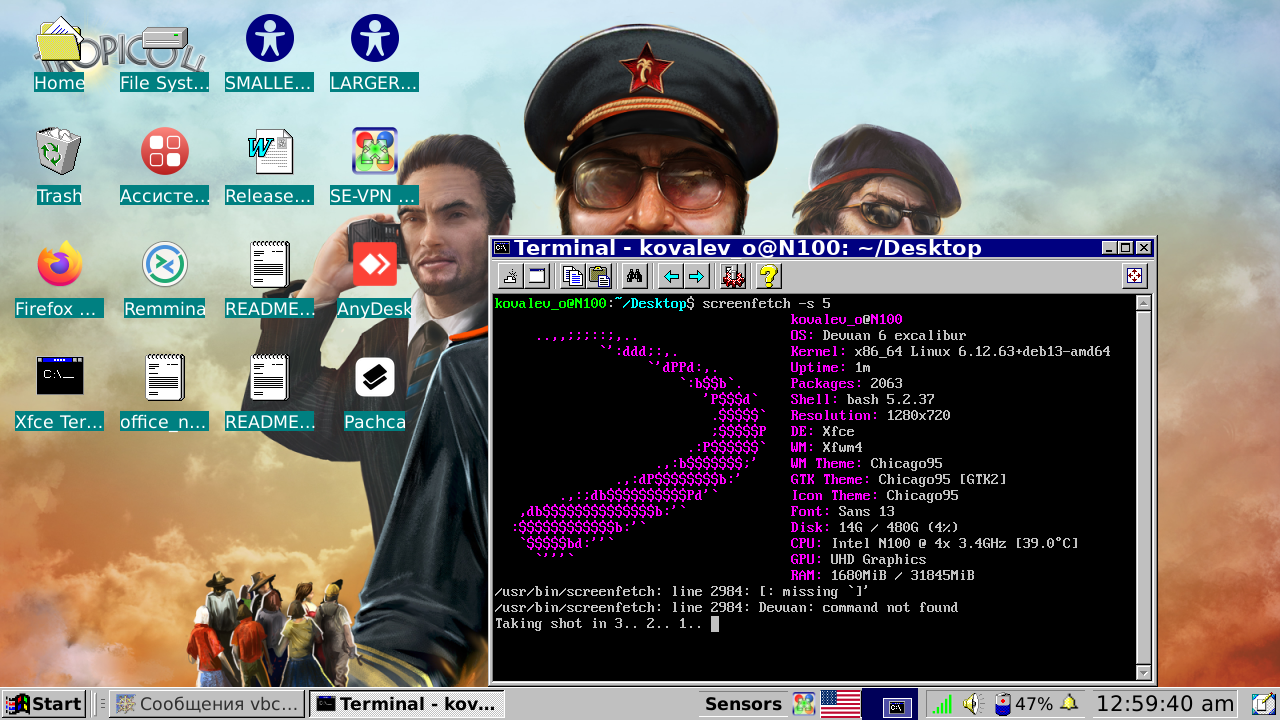
Task: Open the Start menu
Action: pos(44,704)
